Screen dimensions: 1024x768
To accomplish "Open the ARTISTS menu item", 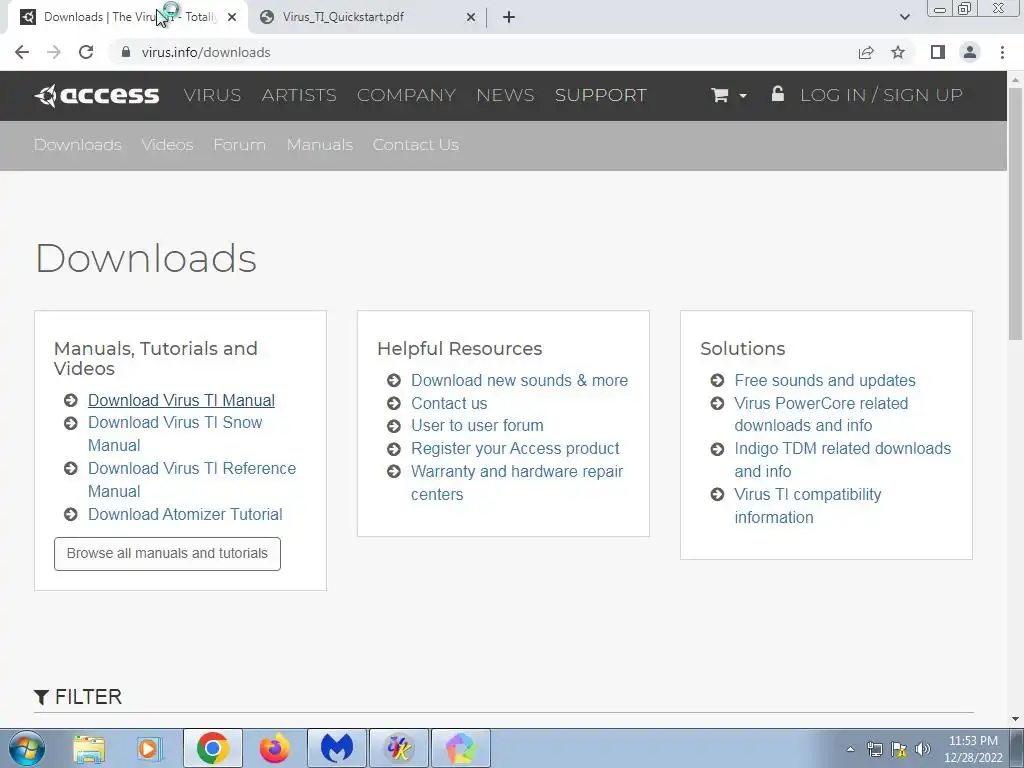I will (299, 95).
